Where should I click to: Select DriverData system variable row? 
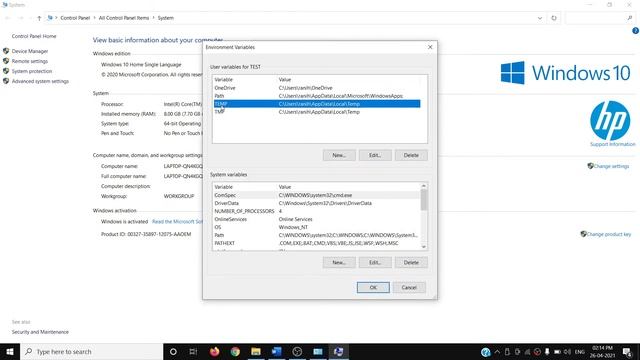point(316,203)
